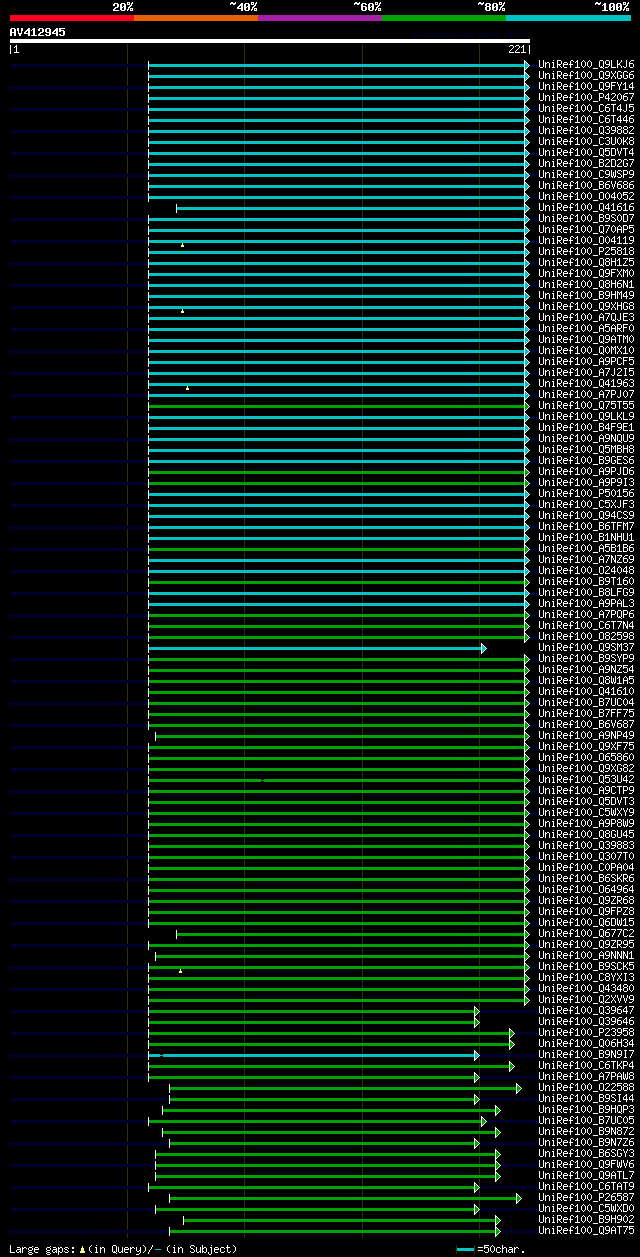The height and width of the screenshot is (1257, 640).
Task: Select label UniRef100_B2D2G7
Action: pos(586,163)
